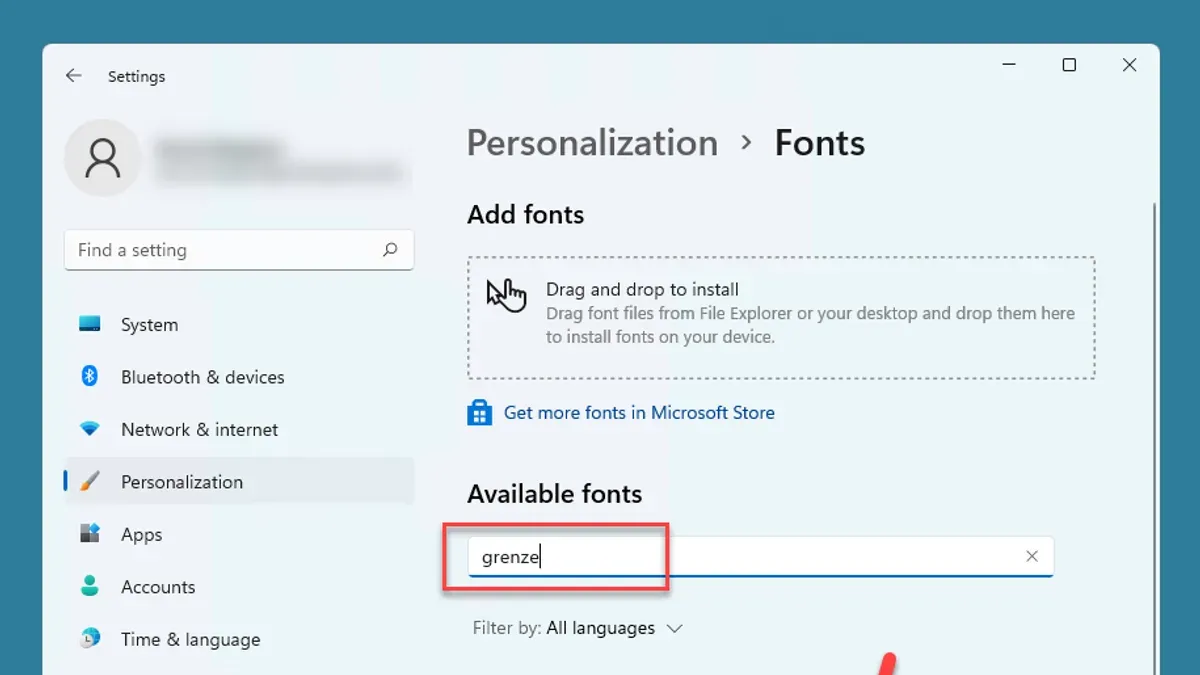
Task: Go back using the Settings back arrow
Action: point(73,76)
